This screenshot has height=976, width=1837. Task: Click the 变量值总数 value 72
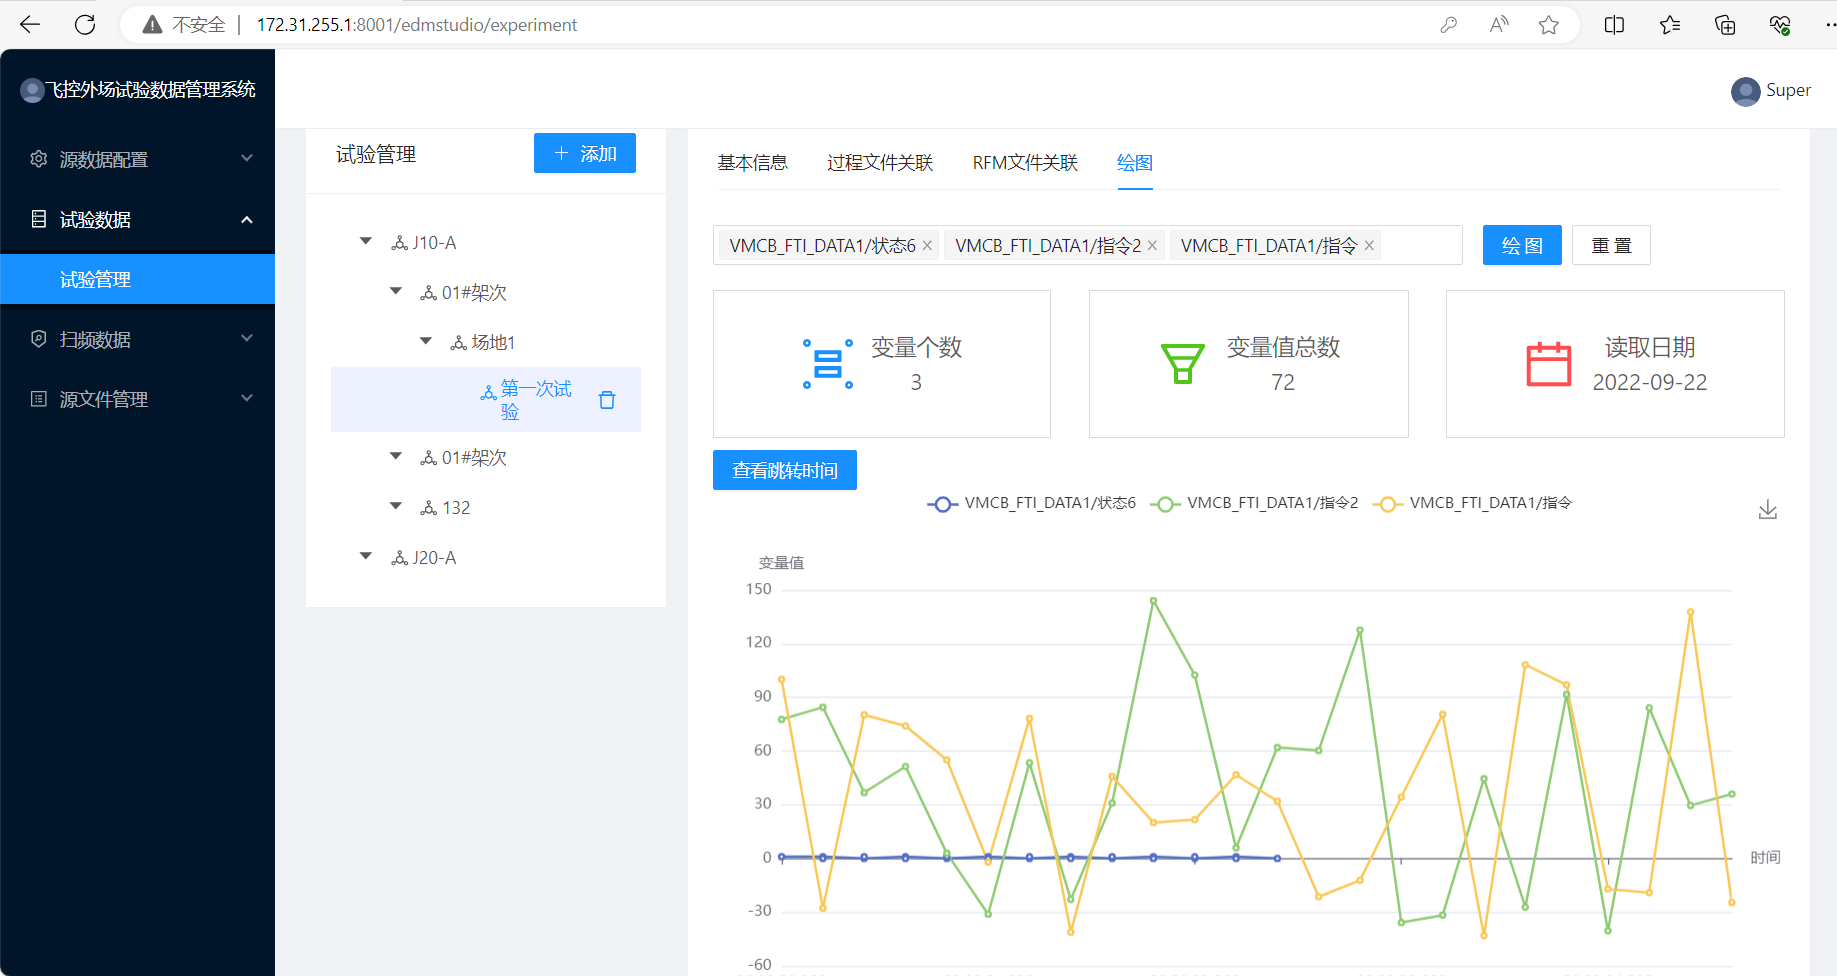pos(1283,382)
